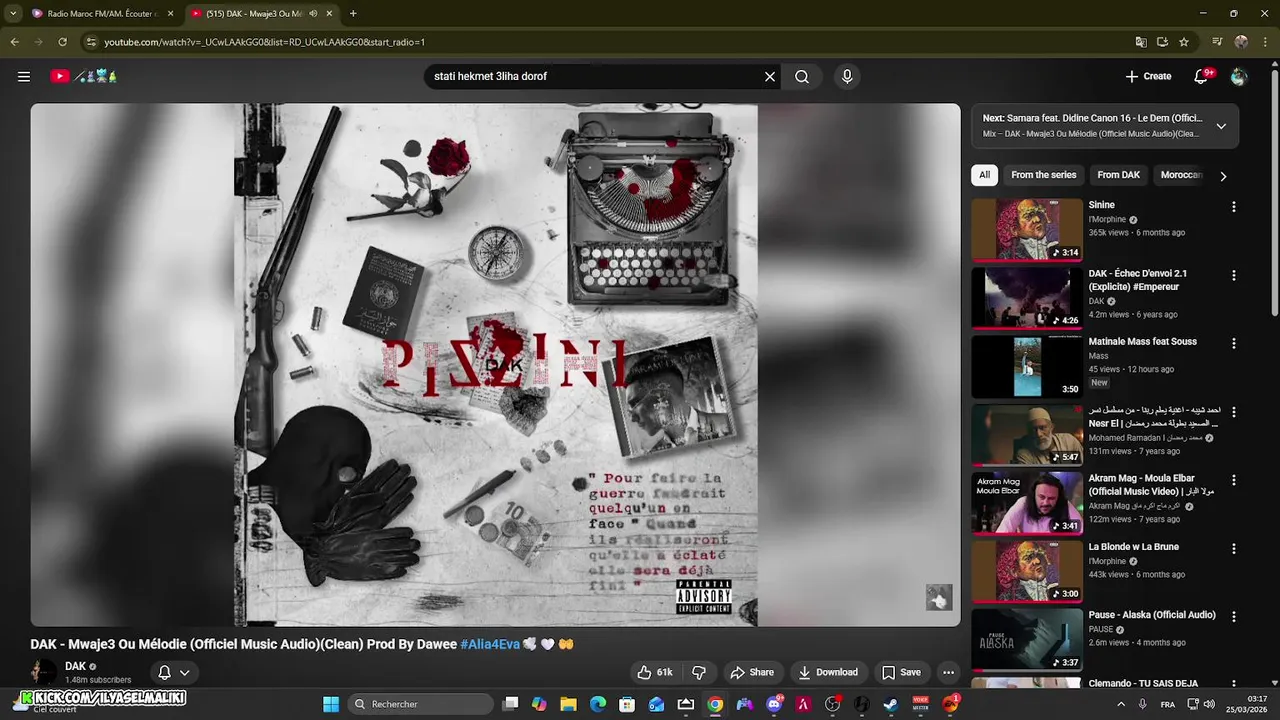The height and width of the screenshot is (720, 1280).
Task: Open options for Échec D'envoi 2.1
Action: [x=1233, y=275]
